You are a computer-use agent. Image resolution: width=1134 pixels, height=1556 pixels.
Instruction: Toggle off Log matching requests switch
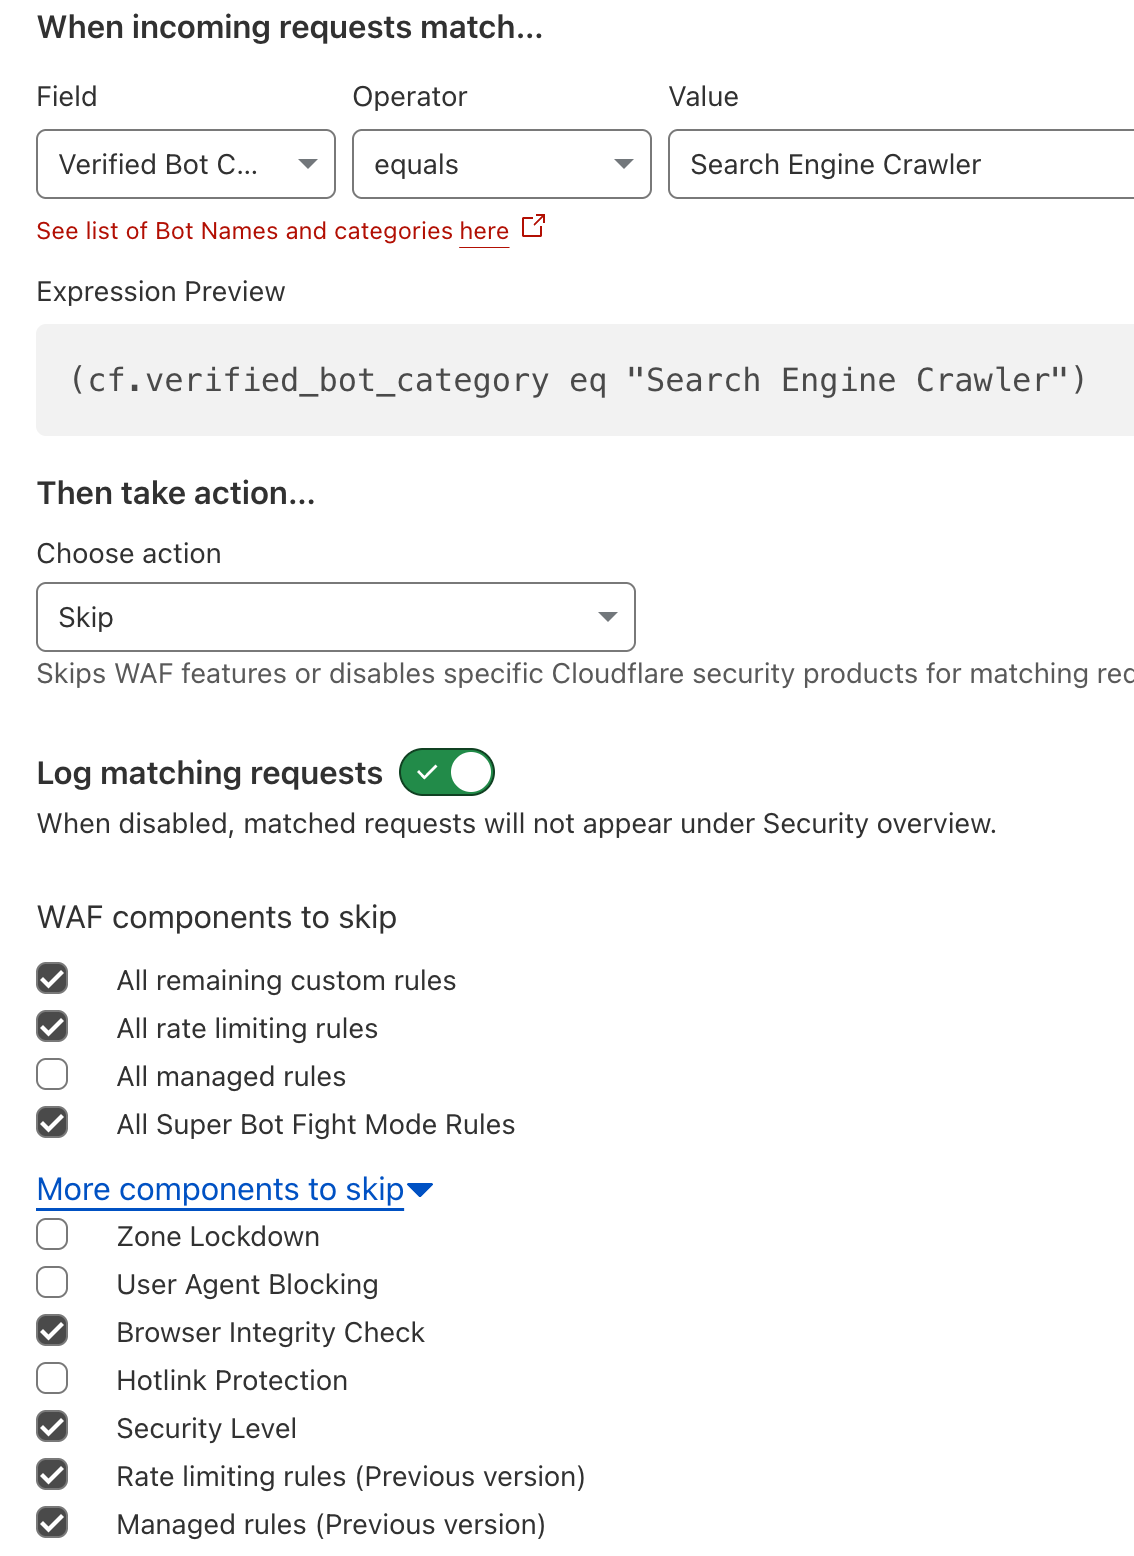point(447,772)
